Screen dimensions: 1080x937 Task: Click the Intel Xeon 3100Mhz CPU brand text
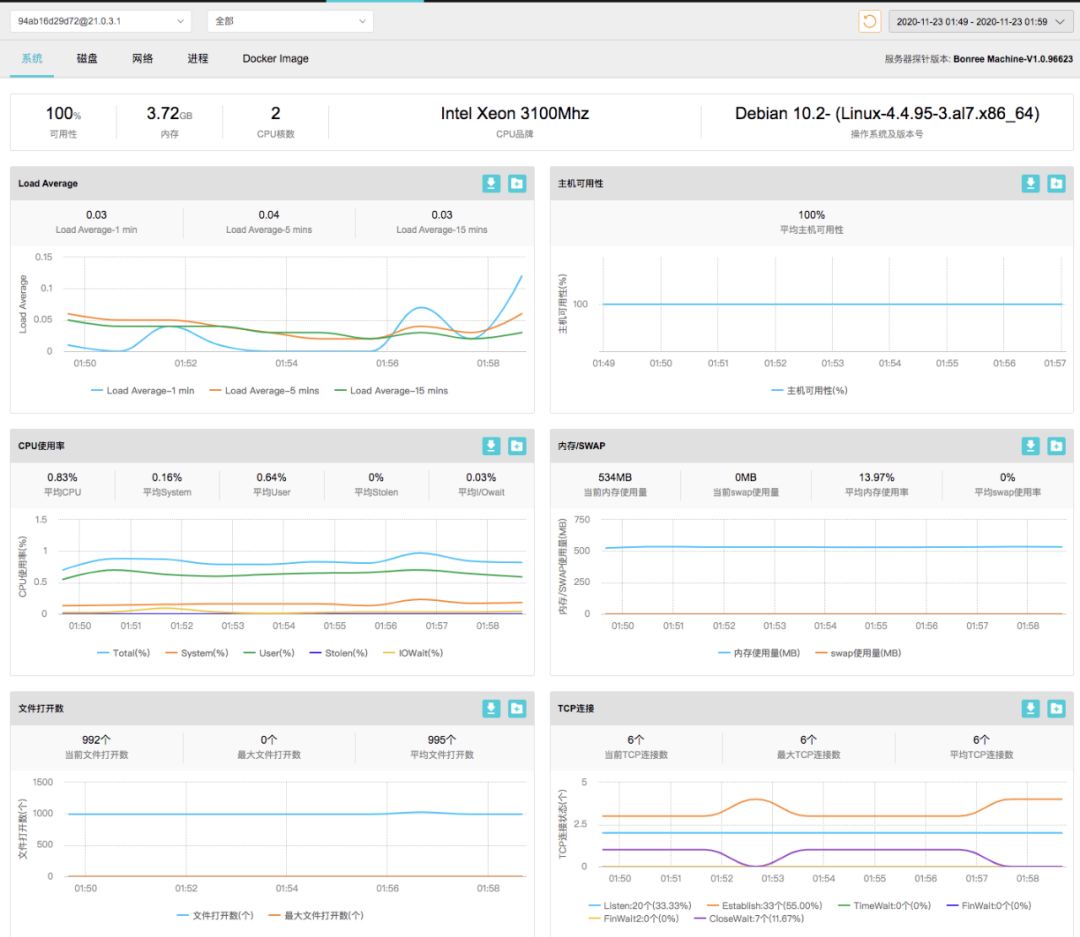(x=515, y=114)
